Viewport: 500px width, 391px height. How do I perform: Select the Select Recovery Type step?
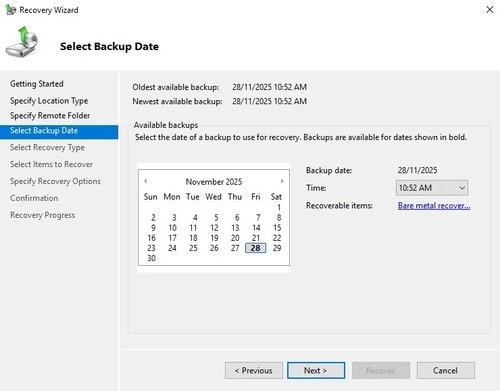click(47, 147)
